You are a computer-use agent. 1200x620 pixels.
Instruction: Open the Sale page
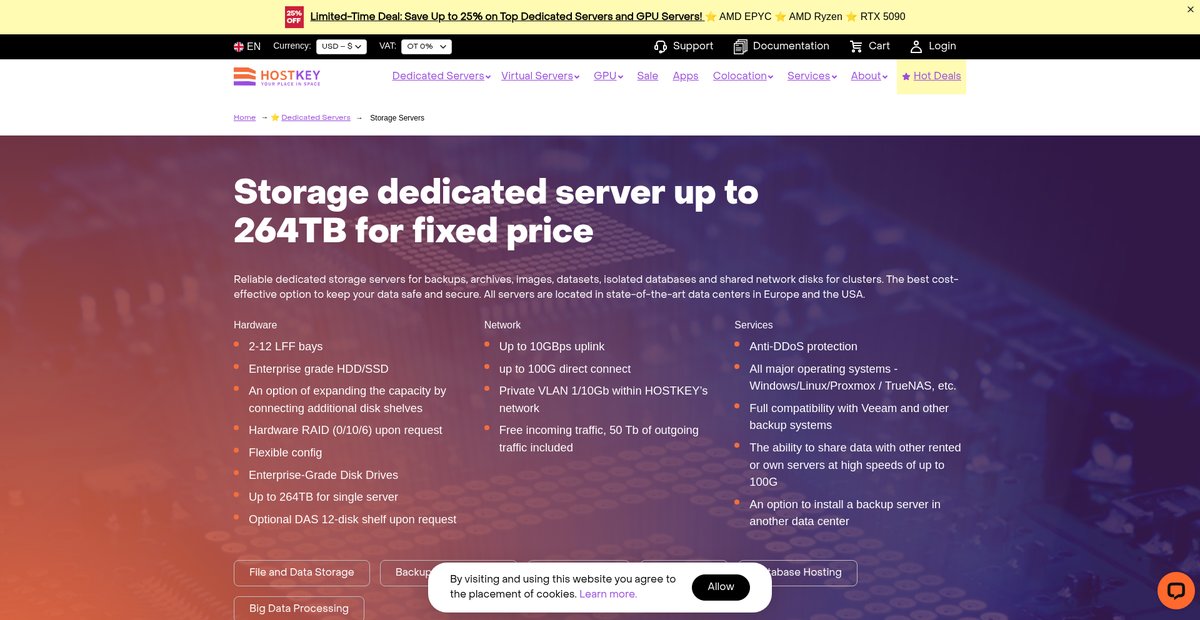(648, 76)
